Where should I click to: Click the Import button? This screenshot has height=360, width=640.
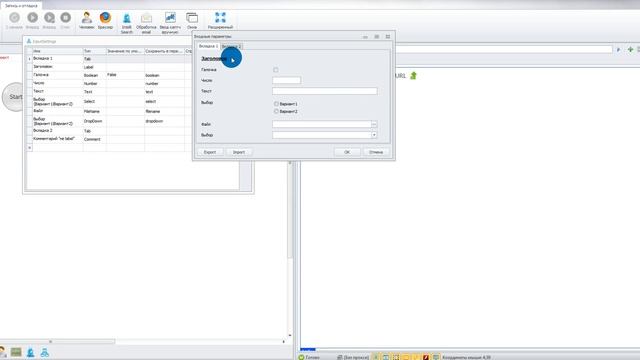point(239,152)
